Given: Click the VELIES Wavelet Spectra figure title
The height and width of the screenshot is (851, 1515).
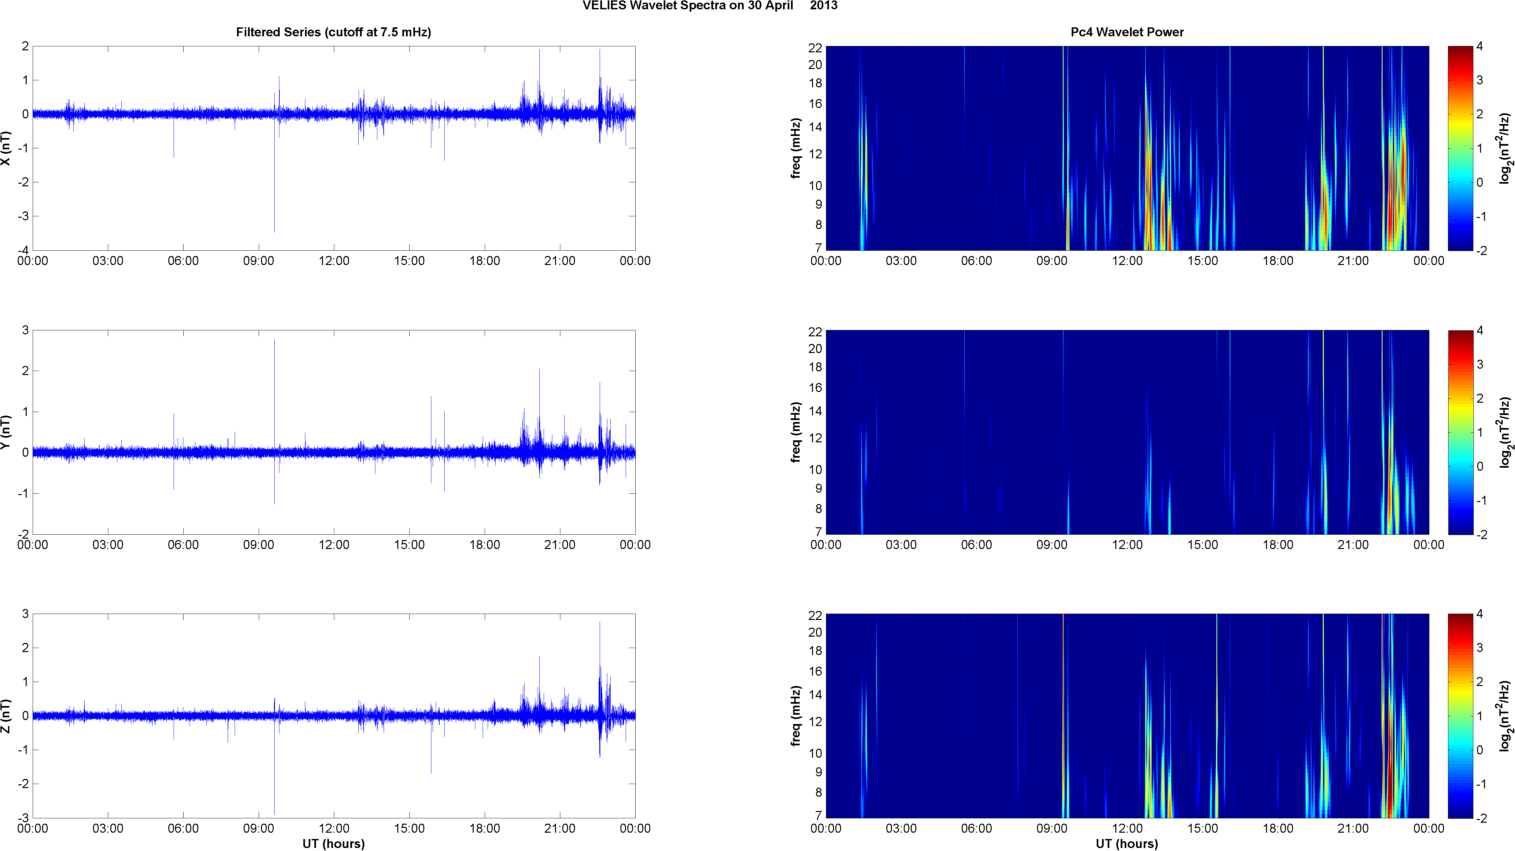Looking at the screenshot, I should [710, 6].
